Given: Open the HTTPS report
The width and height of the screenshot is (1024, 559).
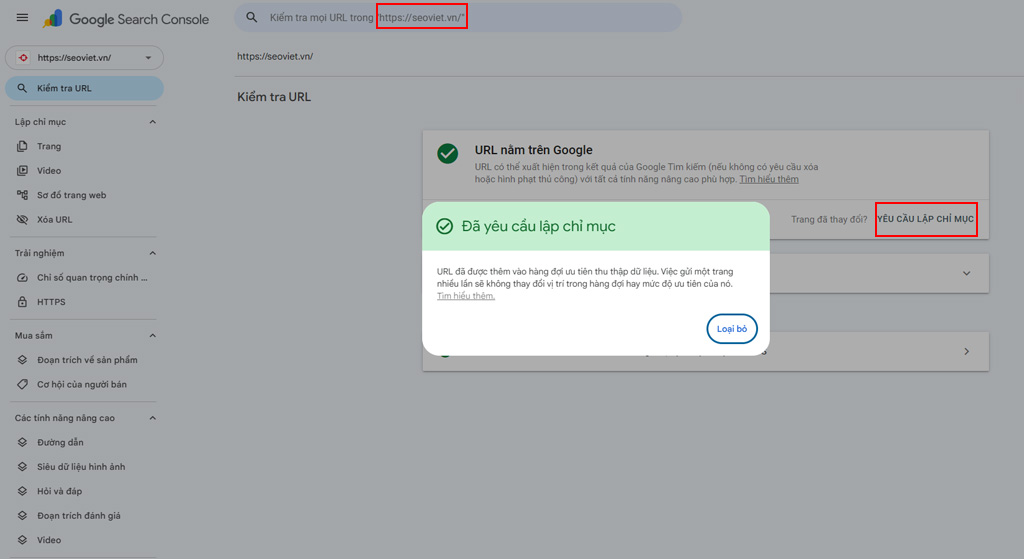Looking at the screenshot, I should pyautogui.click(x=51, y=302).
